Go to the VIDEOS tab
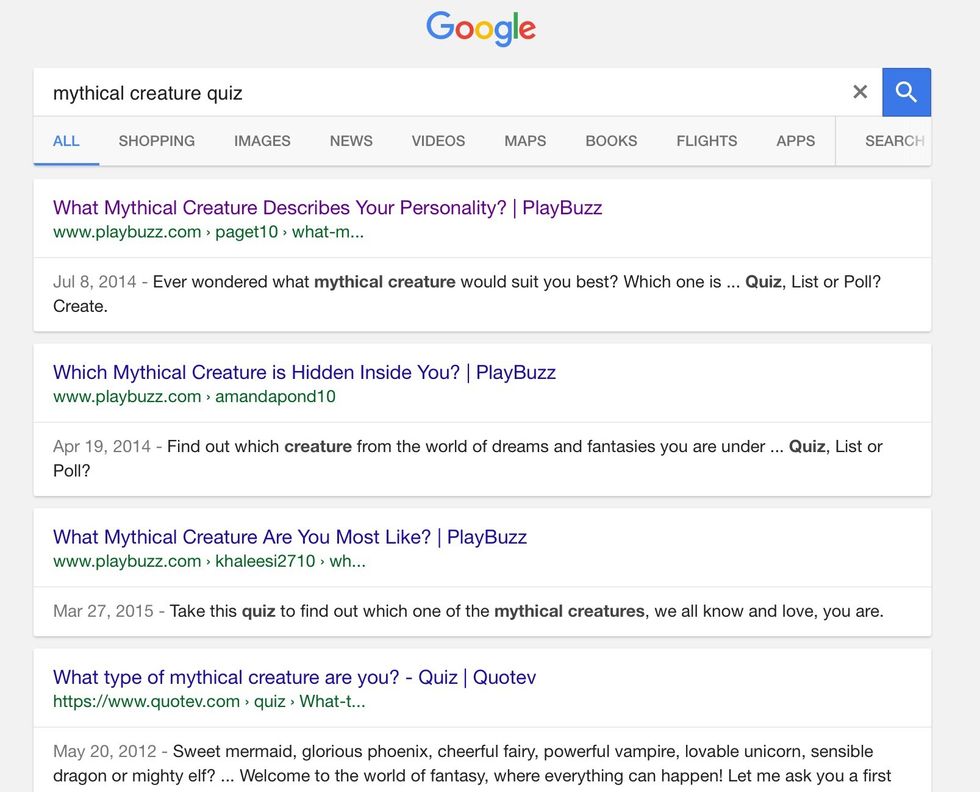The width and height of the screenshot is (980, 792). [x=438, y=141]
